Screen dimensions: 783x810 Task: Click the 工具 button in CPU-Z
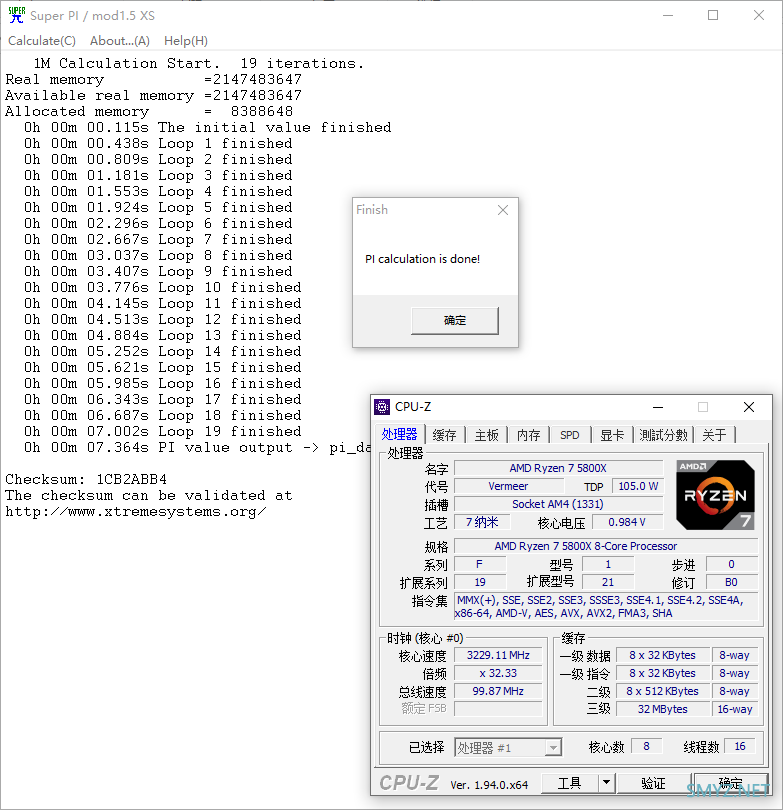[570, 784]
